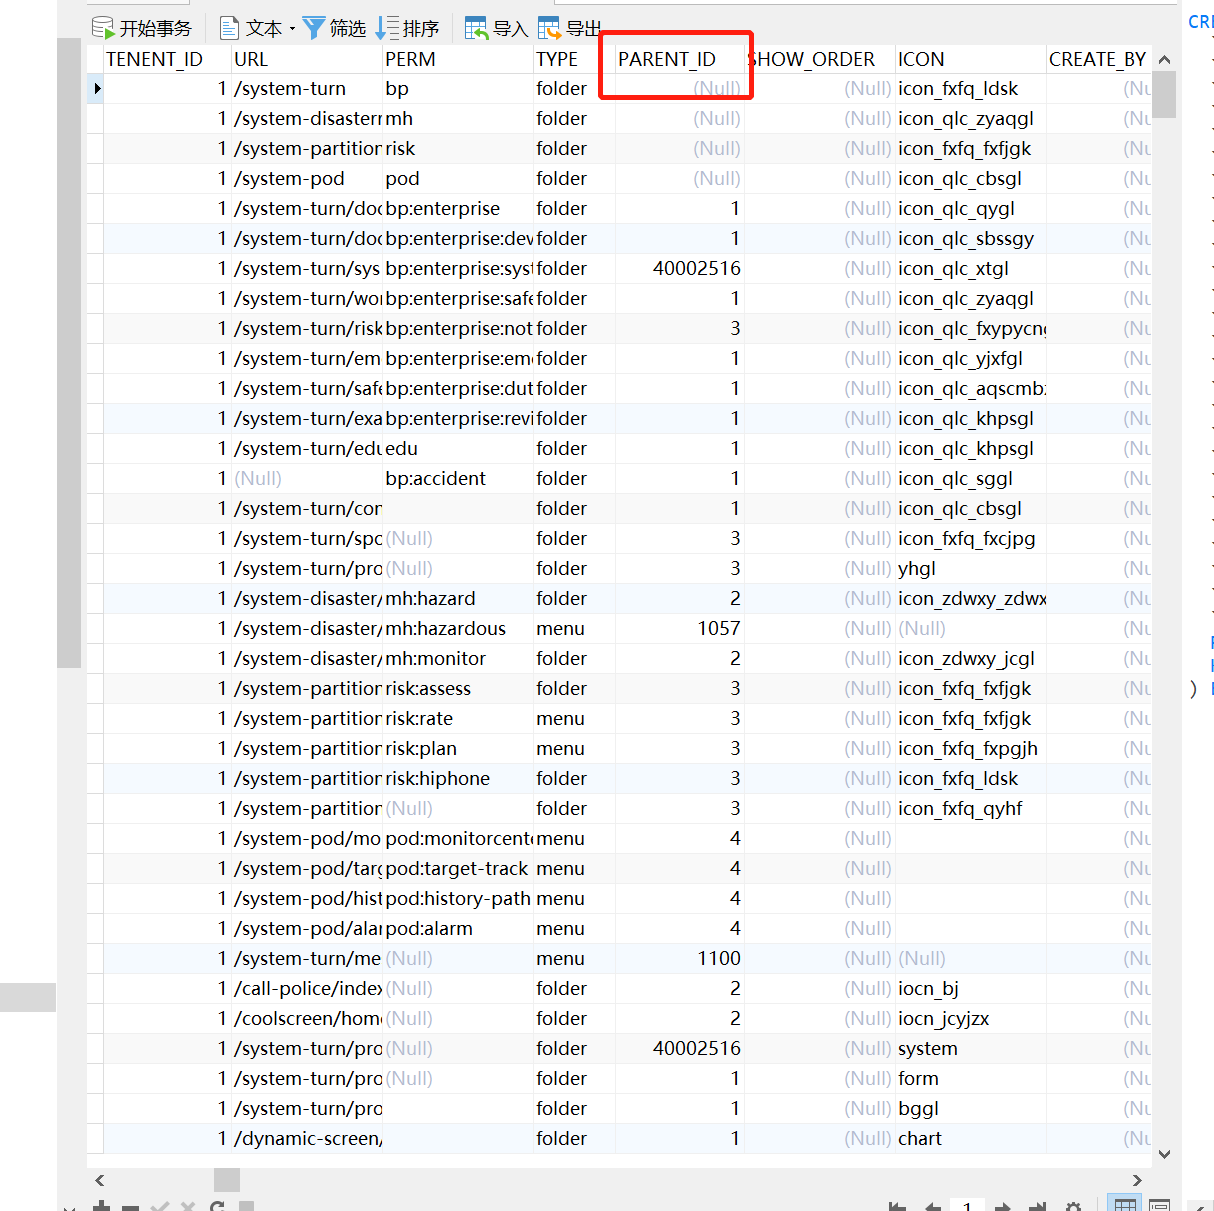
Task: Select the '/call-police/index' URL cell
Action: 307,988
